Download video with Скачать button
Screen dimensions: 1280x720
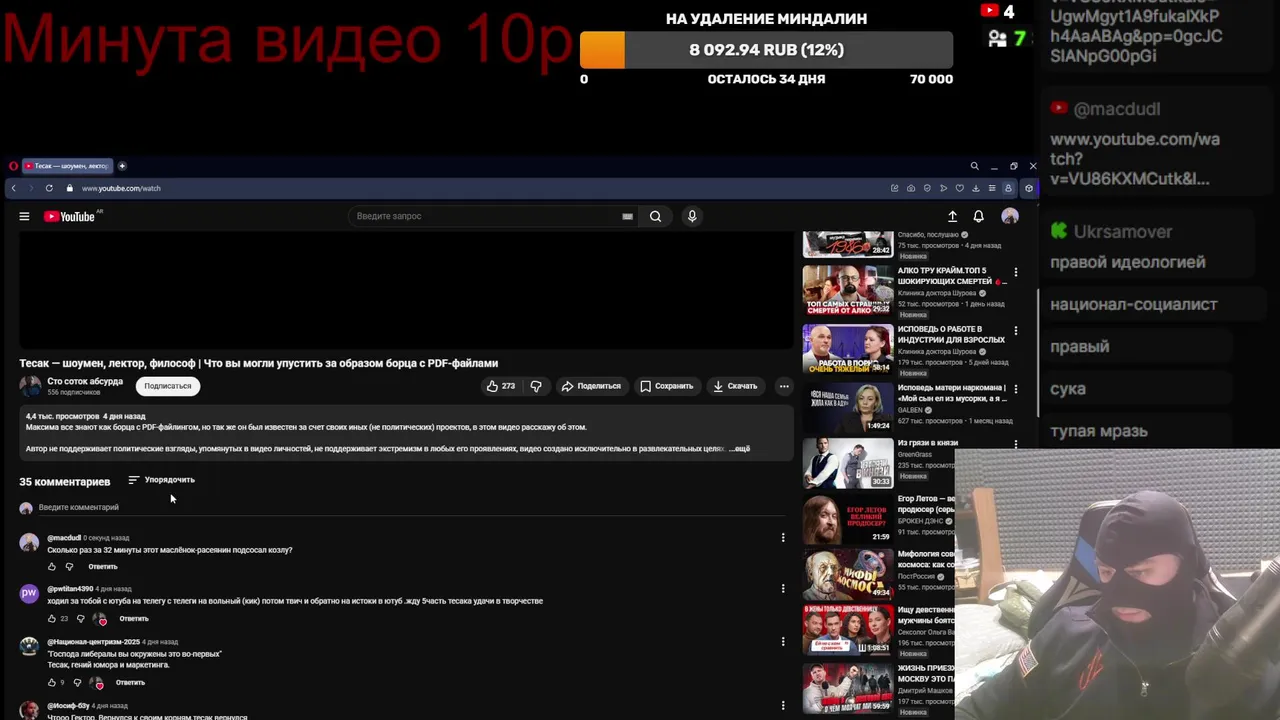tap(735, 386)
